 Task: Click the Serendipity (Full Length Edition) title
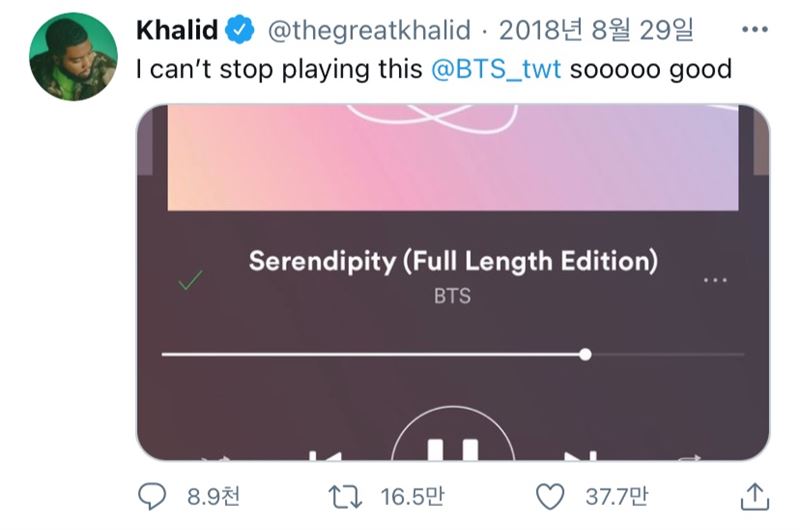[453, 262]
